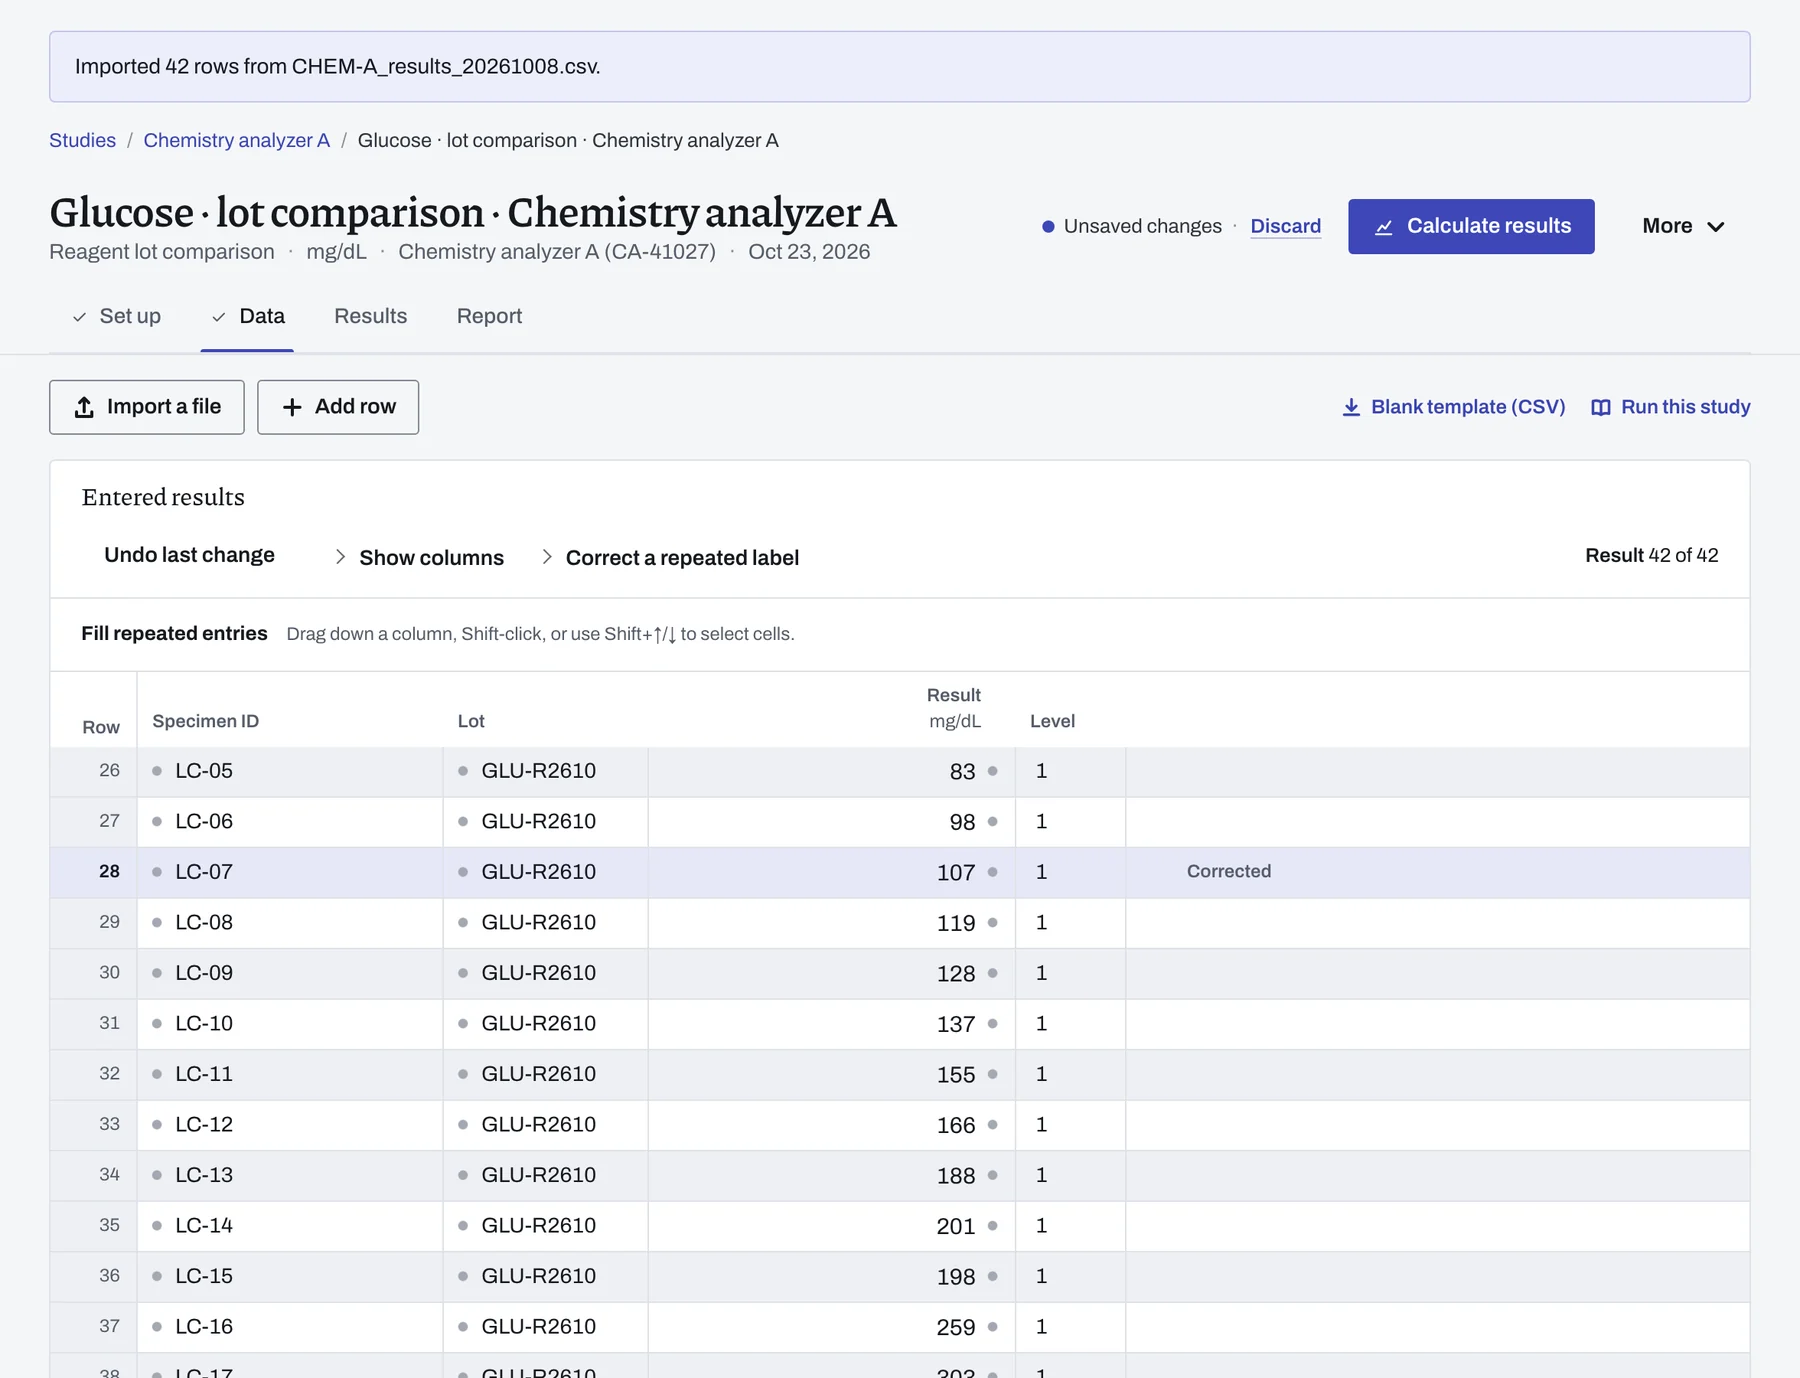Expand Correct a repeated label
This screenshot has height=1378, width=1800.
pos(670,557)
